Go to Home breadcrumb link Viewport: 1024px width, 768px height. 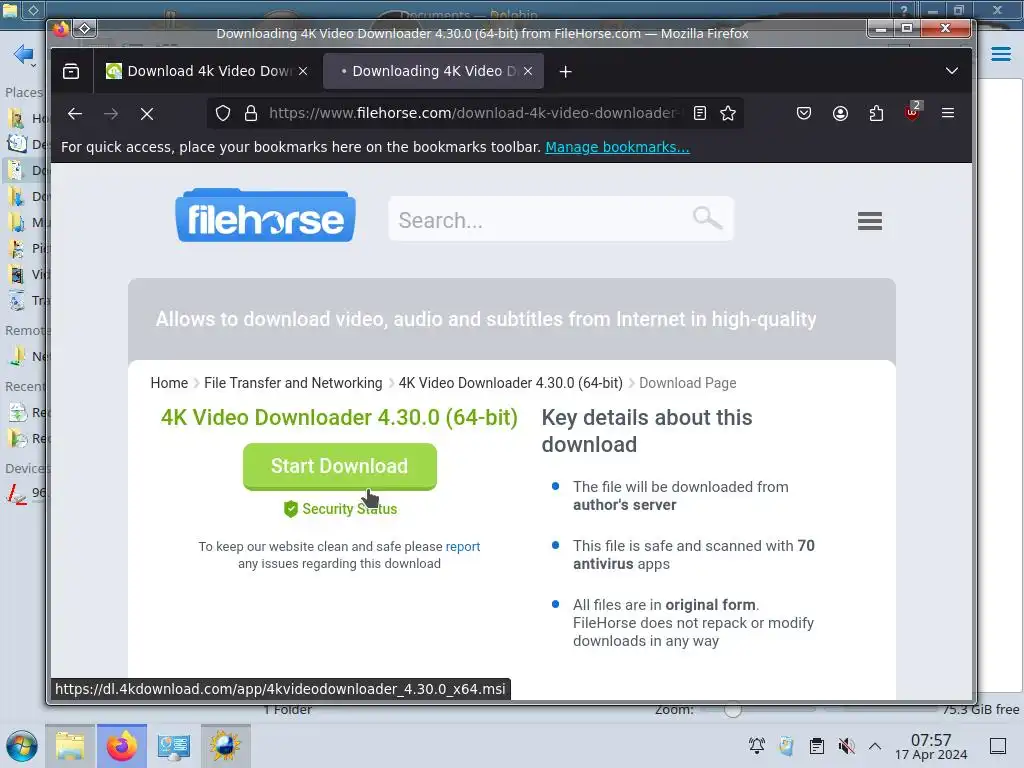click(x=169, y=383)
